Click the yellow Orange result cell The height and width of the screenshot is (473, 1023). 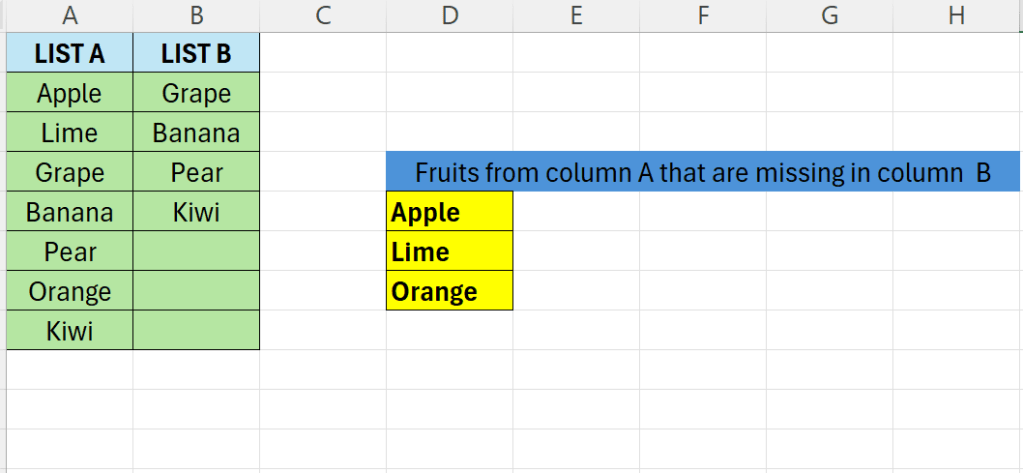click(x=449, y=292)
